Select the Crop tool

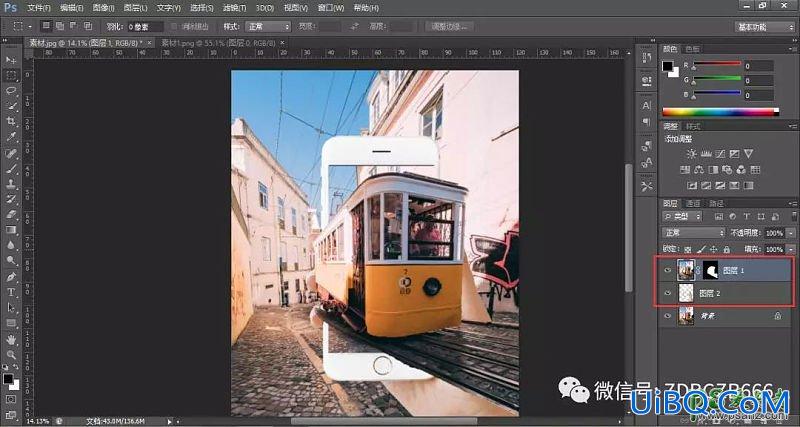point(11,121)
